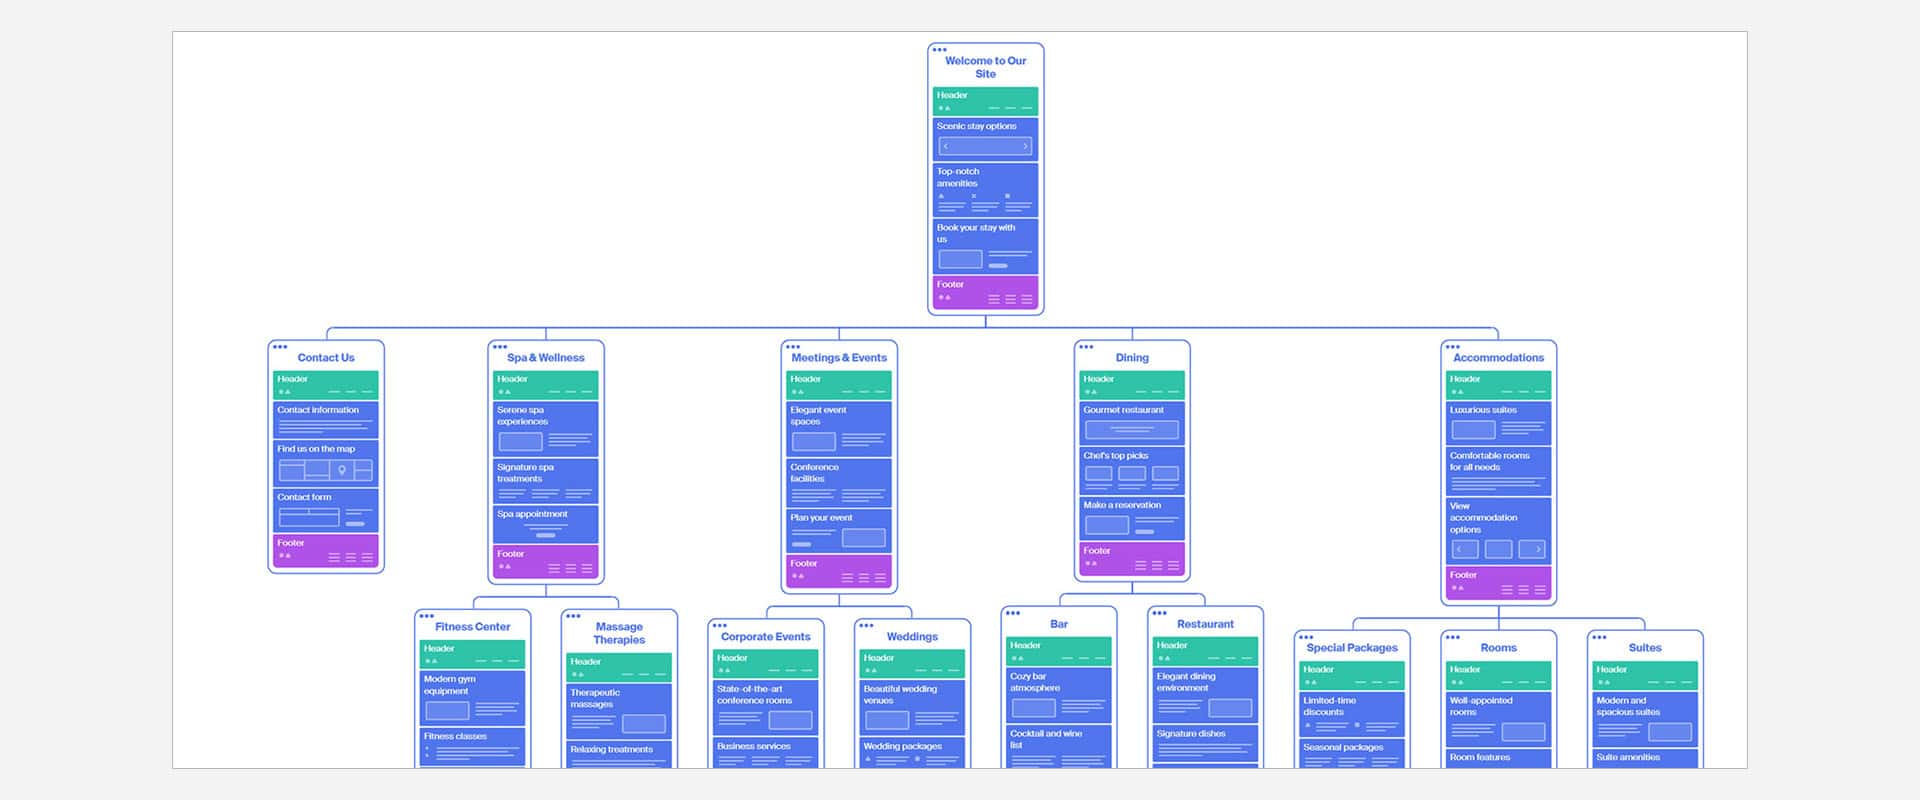Select the Header section of the home page
The height and width of the screenshot is (800, 1920).
(986, 101)
